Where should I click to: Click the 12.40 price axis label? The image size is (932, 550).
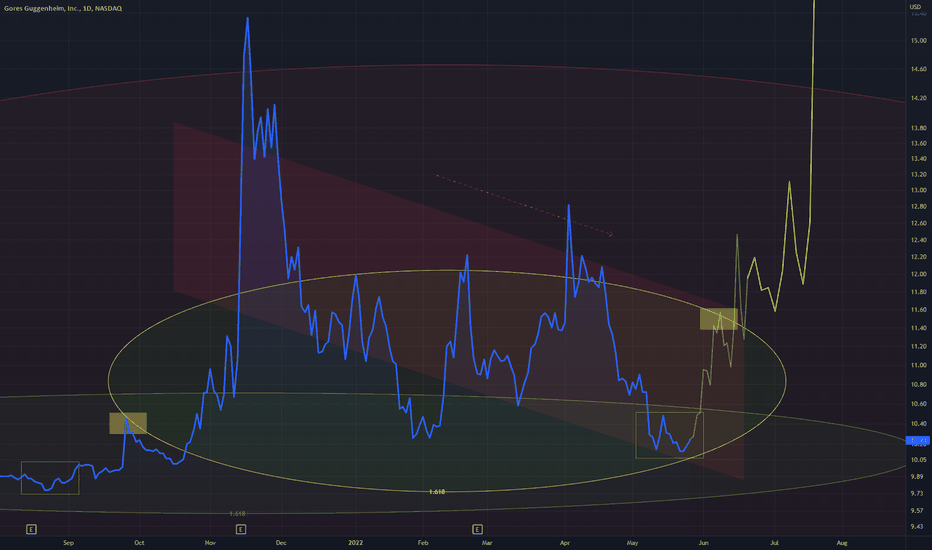point(918,240)
